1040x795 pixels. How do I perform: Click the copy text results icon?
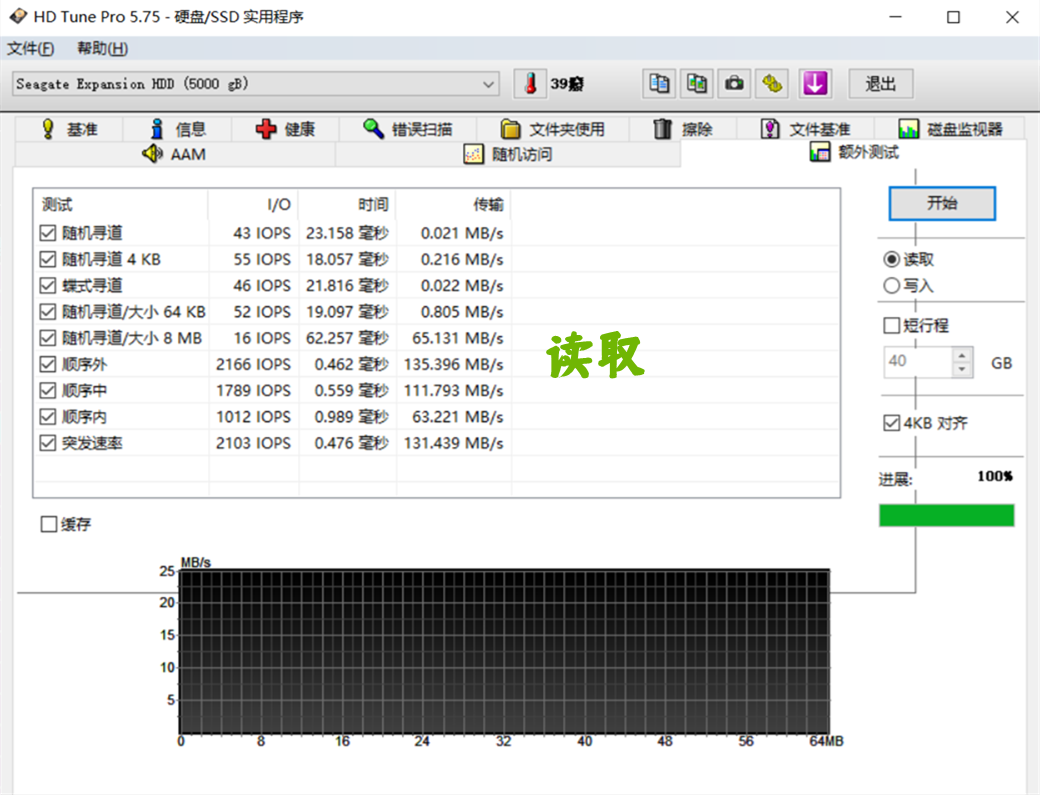pos(659,84)
